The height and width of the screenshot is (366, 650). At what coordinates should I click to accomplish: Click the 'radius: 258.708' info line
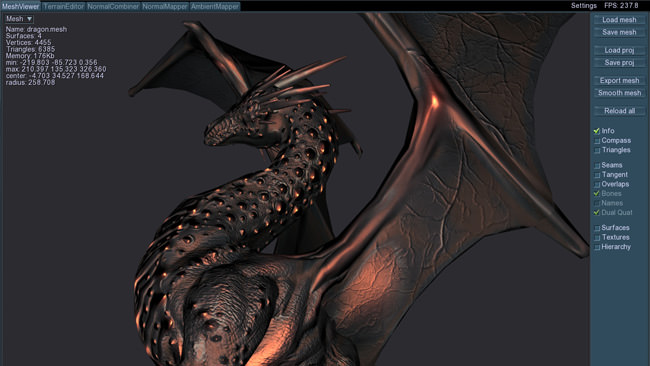pyautogui.click(x=30, y=82)
